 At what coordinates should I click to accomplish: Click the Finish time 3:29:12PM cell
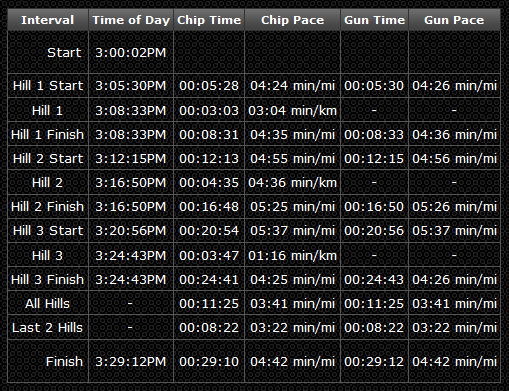tap(131, 361)
